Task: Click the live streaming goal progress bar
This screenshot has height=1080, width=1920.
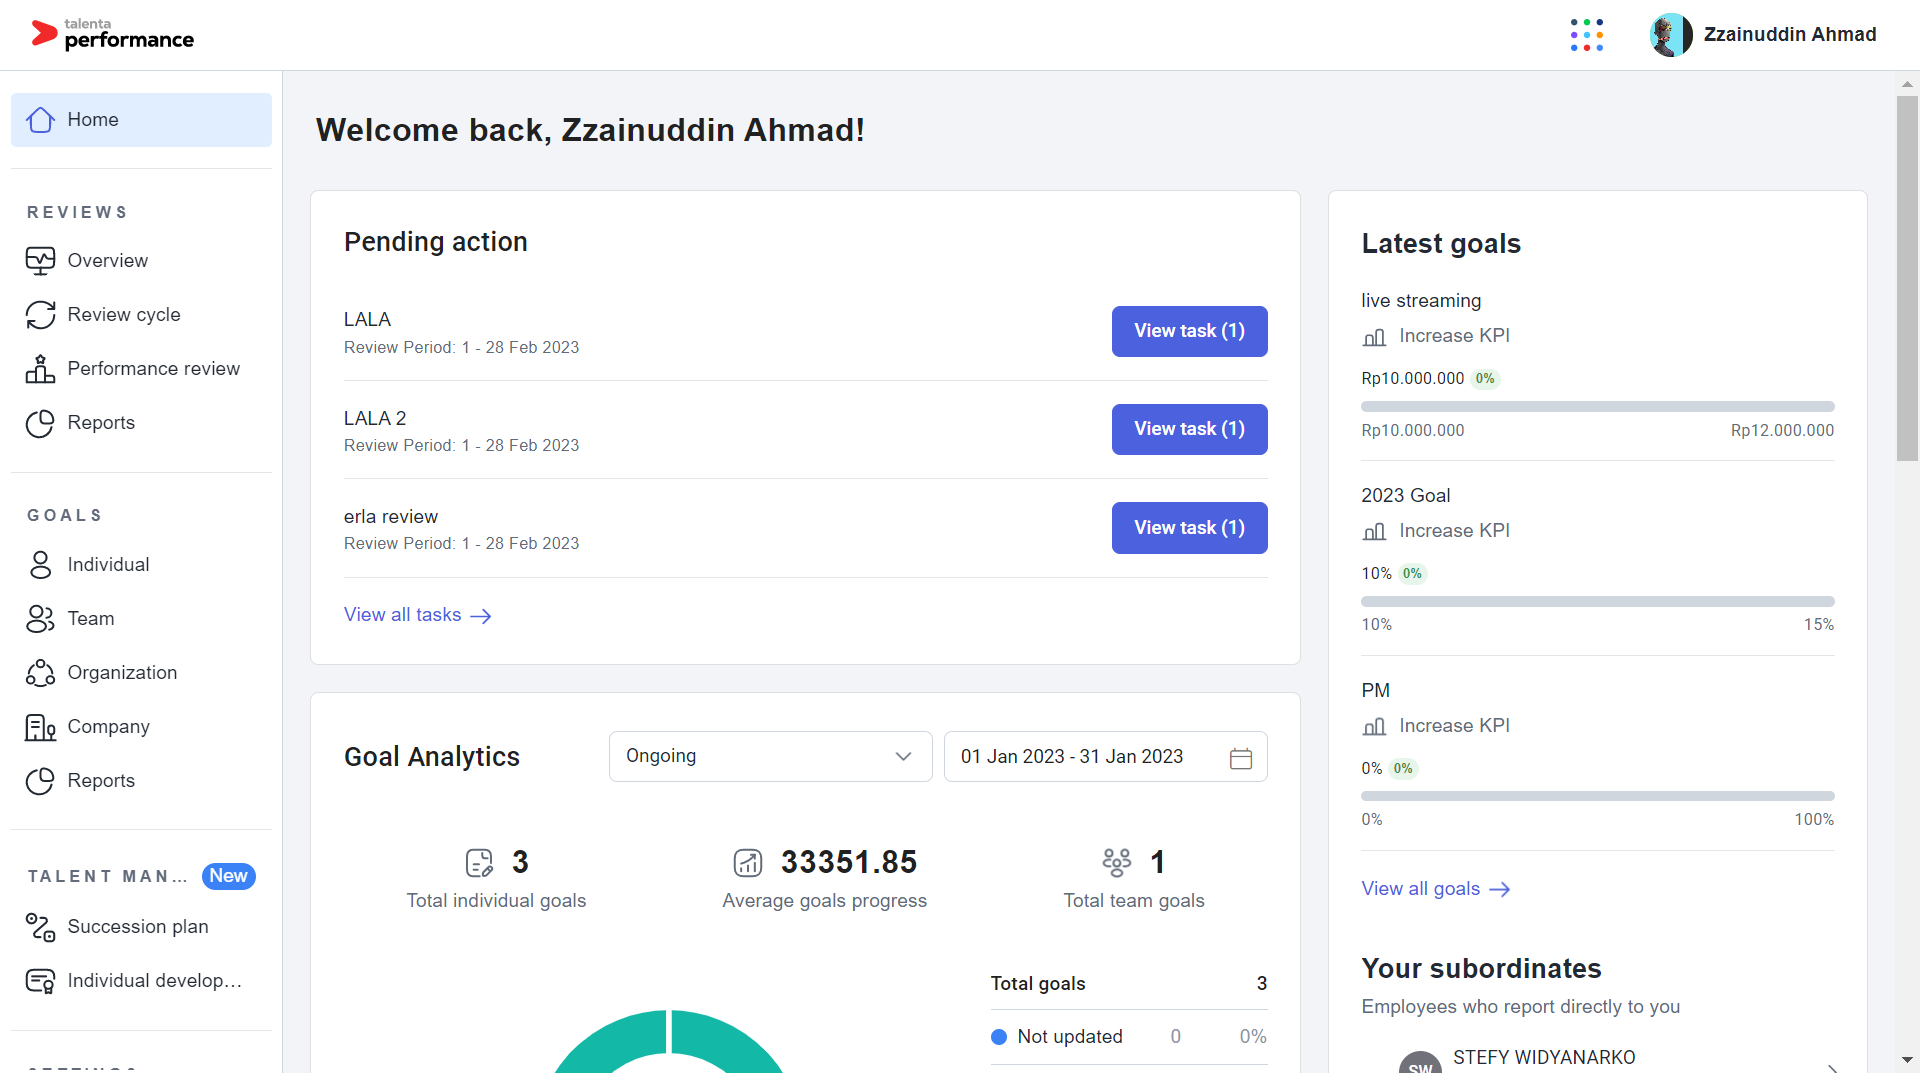Action: point(1597,406)
